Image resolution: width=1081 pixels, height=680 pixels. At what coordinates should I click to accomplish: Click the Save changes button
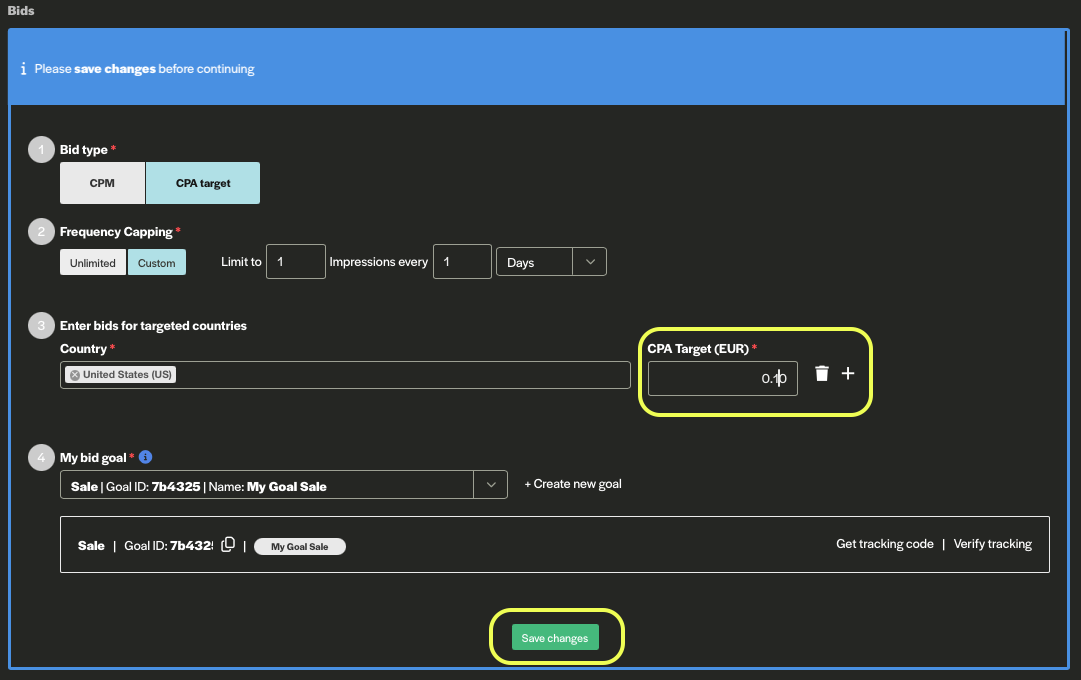pos(555,638)
